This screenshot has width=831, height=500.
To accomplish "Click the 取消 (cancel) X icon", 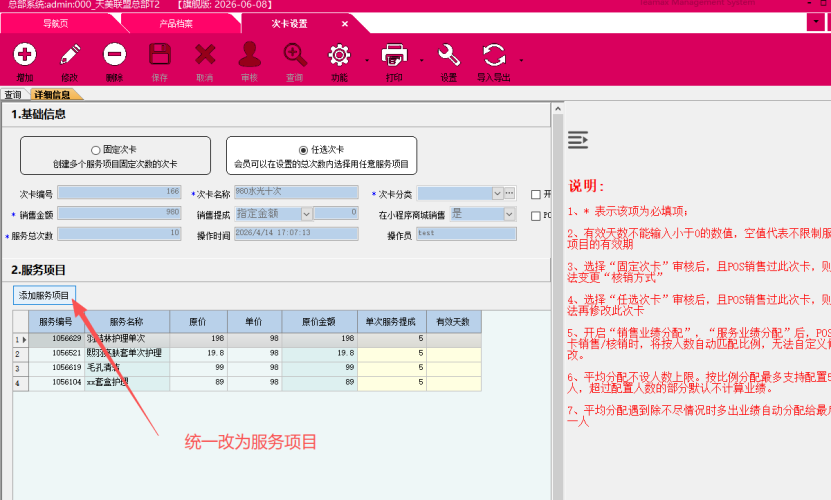I will pyautogui.click(x=205, y=55).
